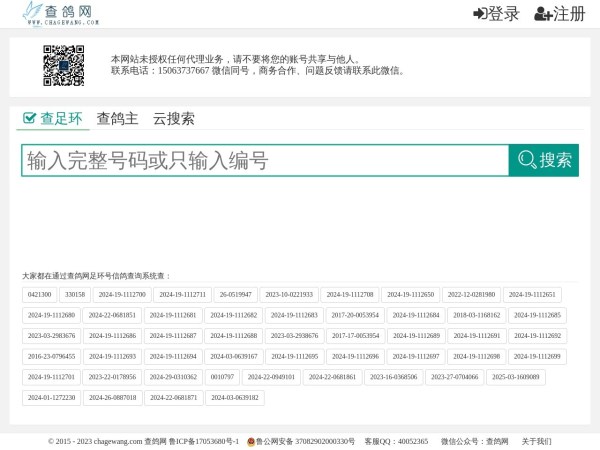Click tag 26-0519947
Screen dimensions: 600x450
pyautogui.click(x=236, y=295)
